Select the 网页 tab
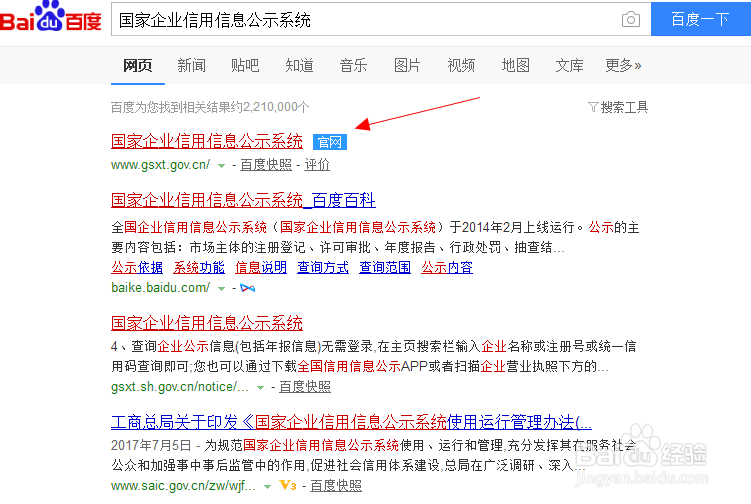The height and width of the screenshot is (504, 751). [138, 65]
